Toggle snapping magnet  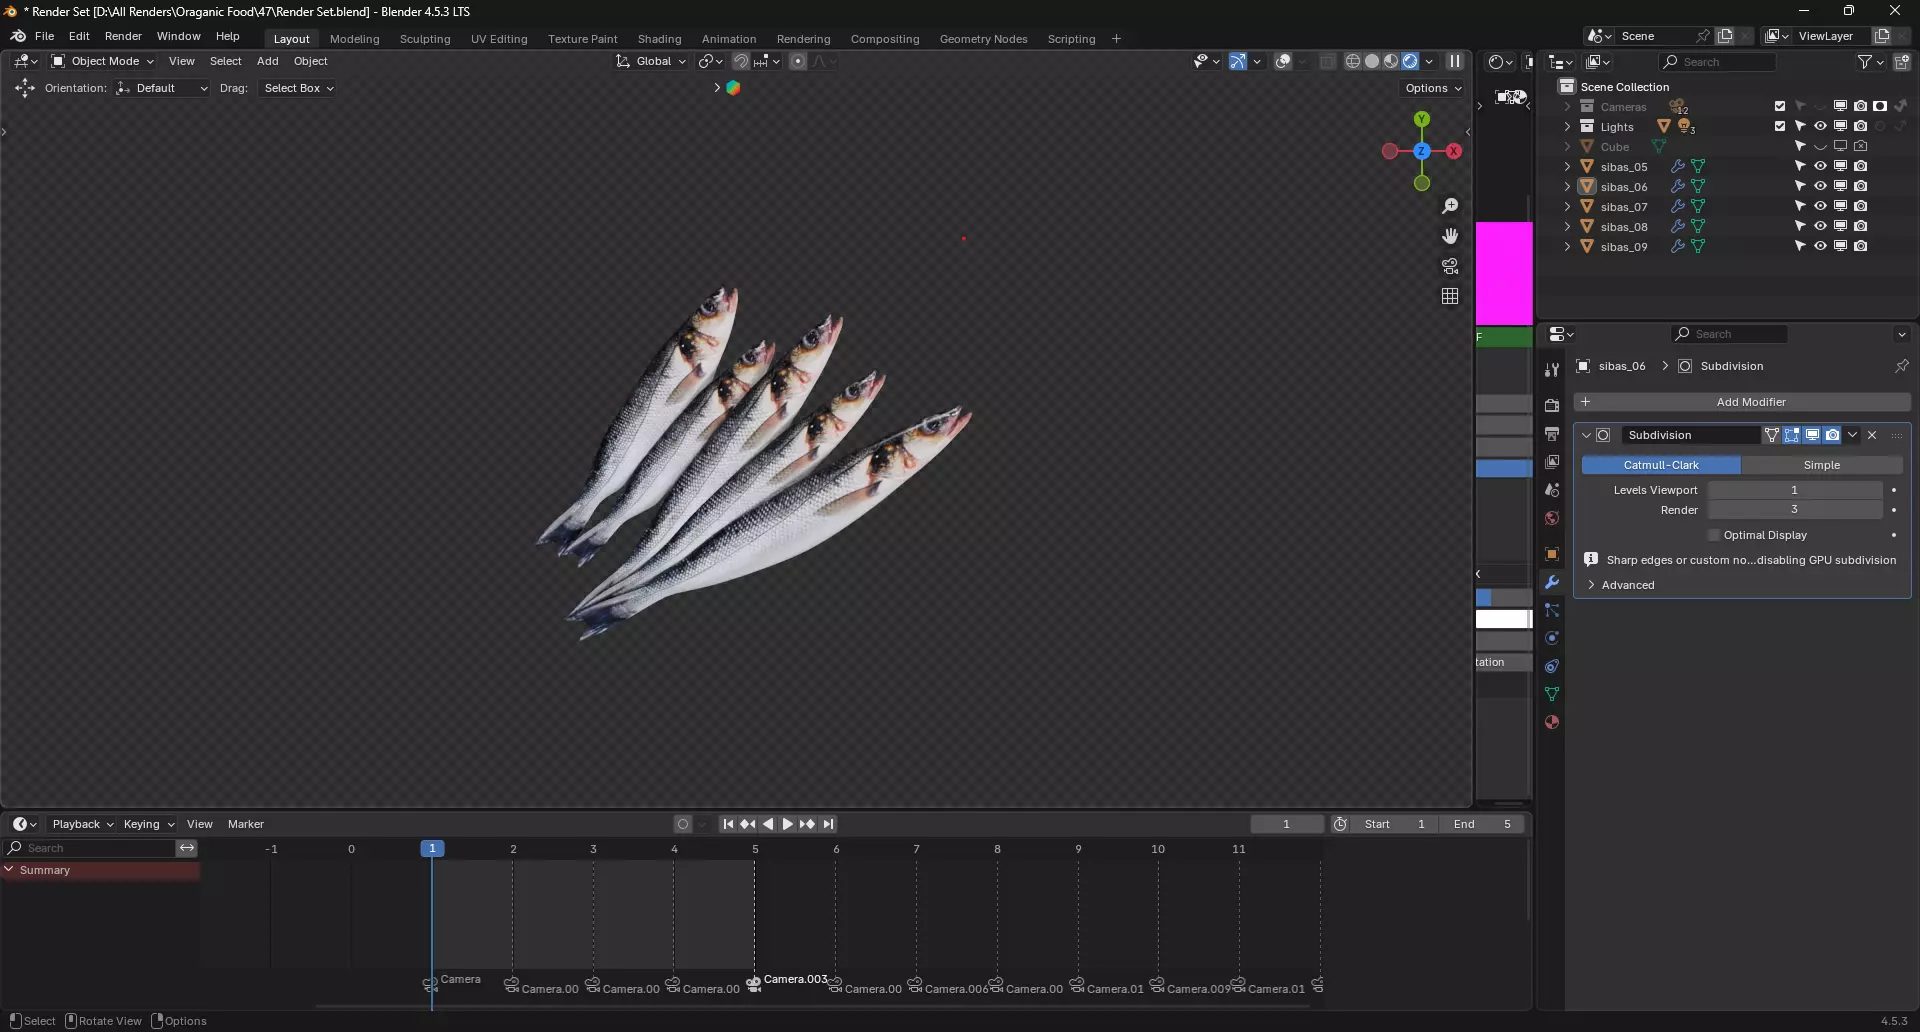(741, 61)
